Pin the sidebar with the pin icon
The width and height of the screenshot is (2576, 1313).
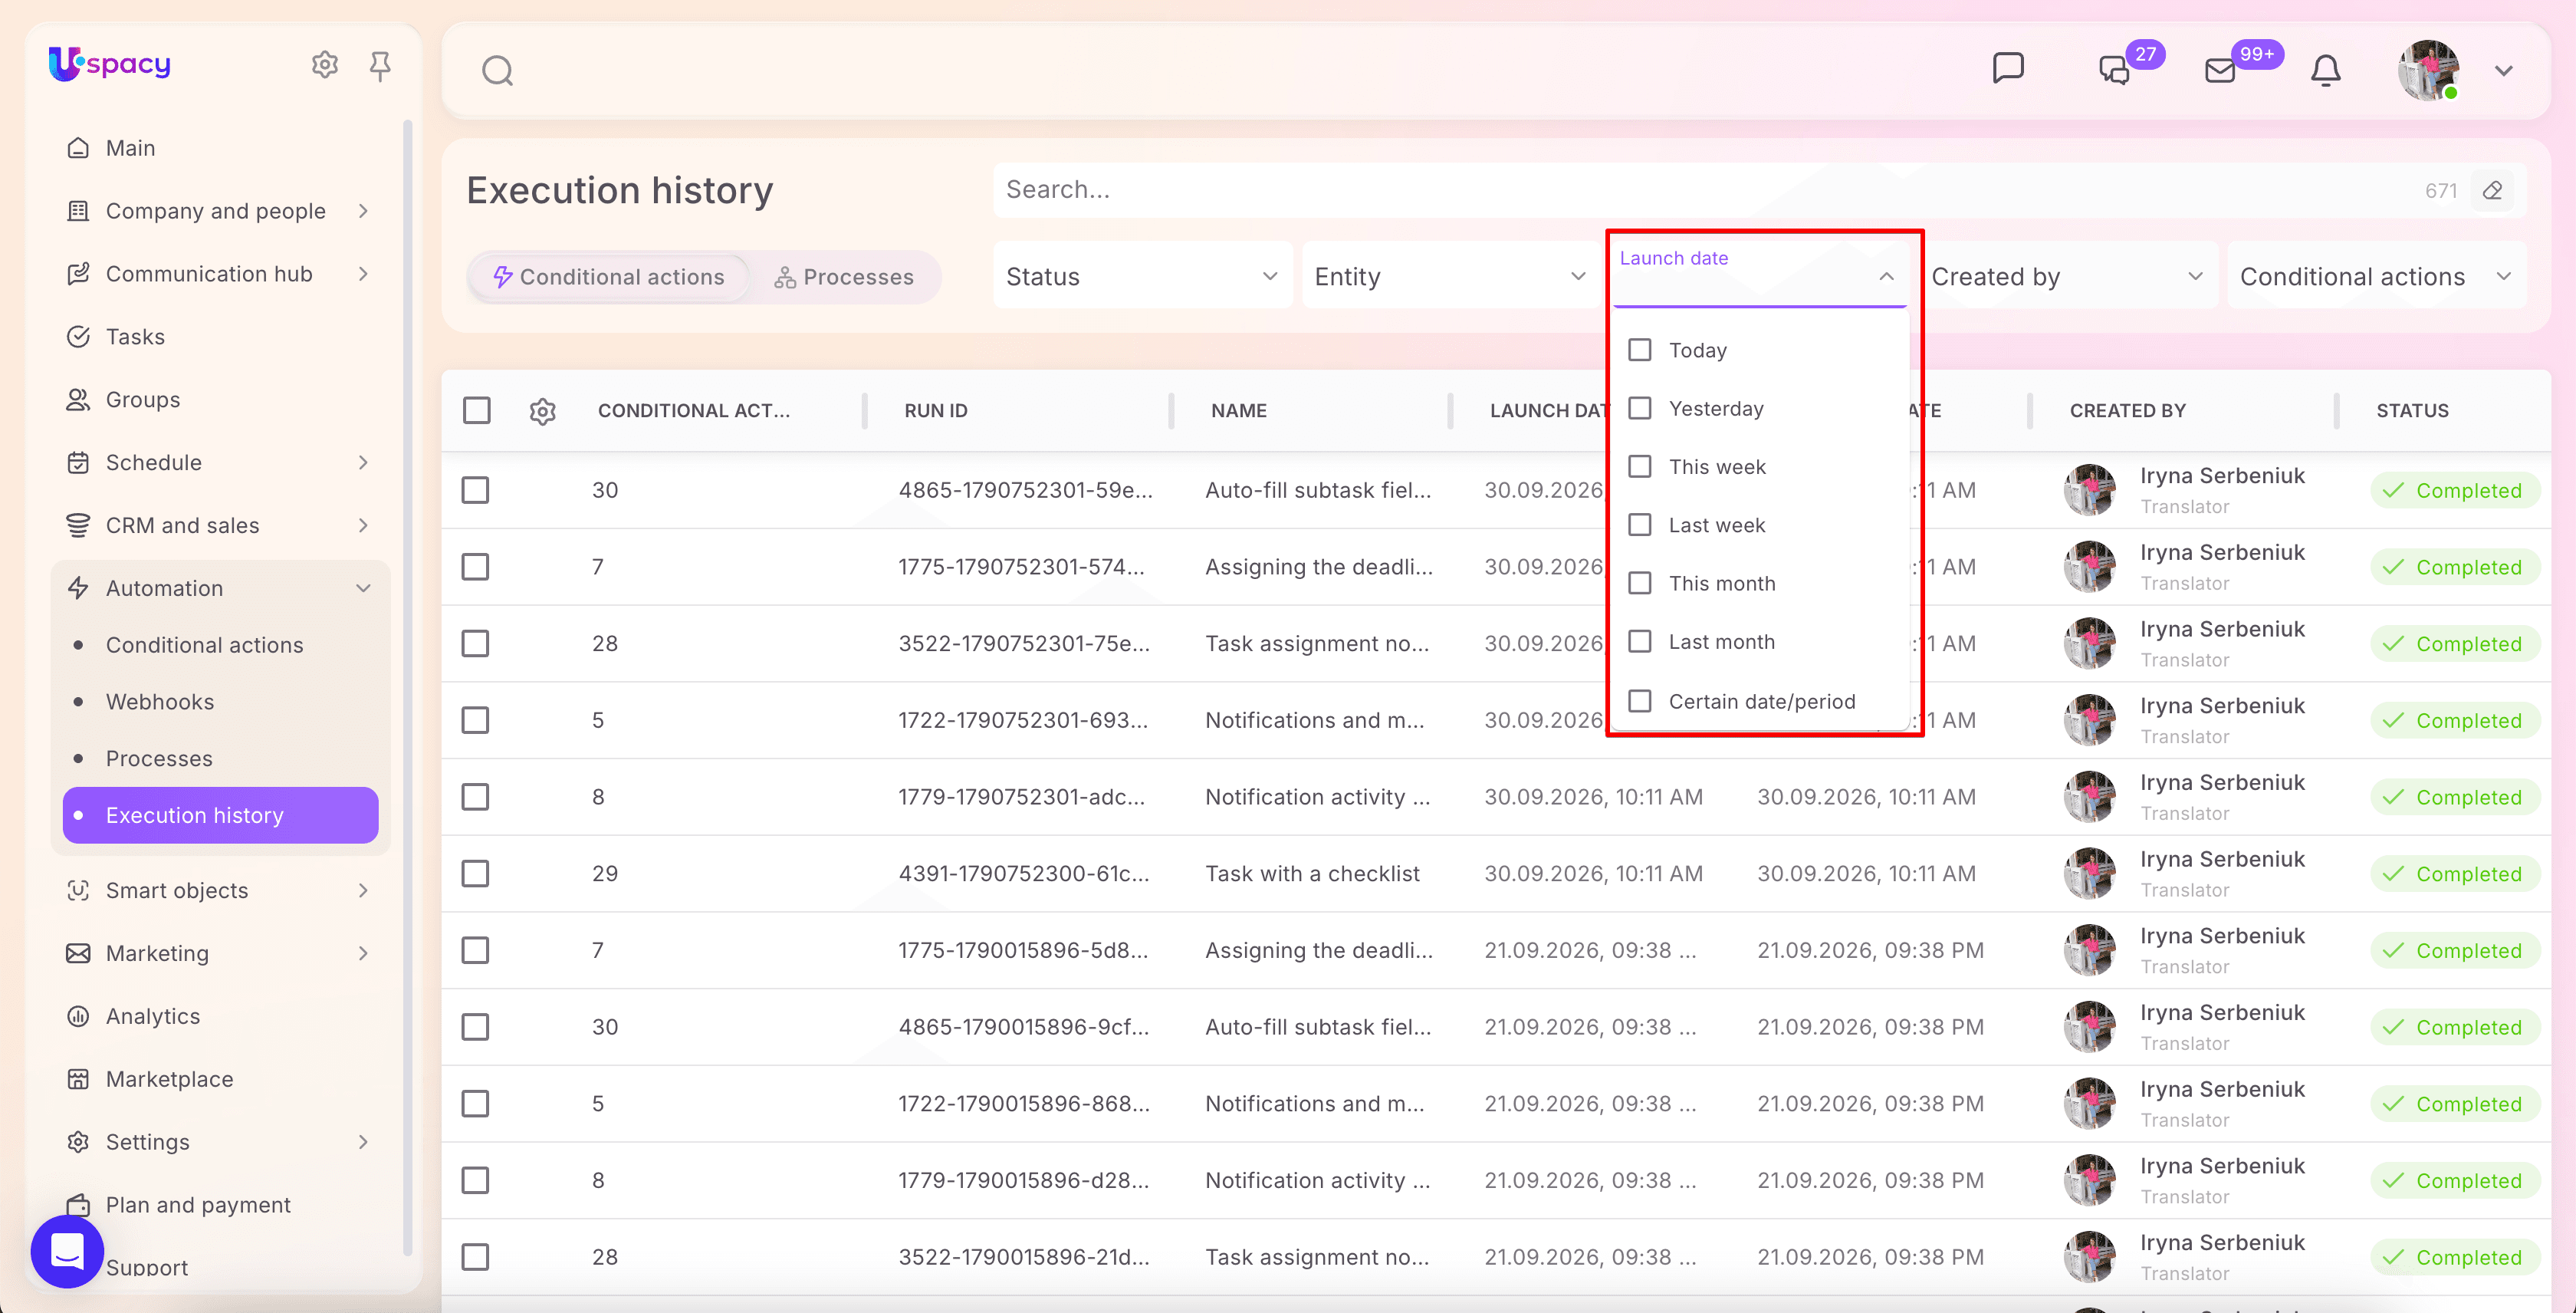(380, 66)
